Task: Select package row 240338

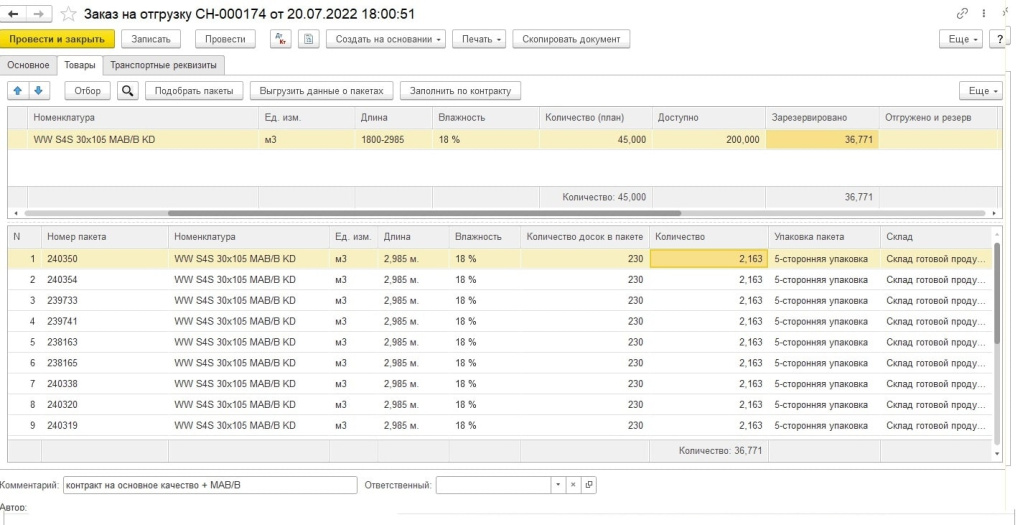Action: [500, 384]
